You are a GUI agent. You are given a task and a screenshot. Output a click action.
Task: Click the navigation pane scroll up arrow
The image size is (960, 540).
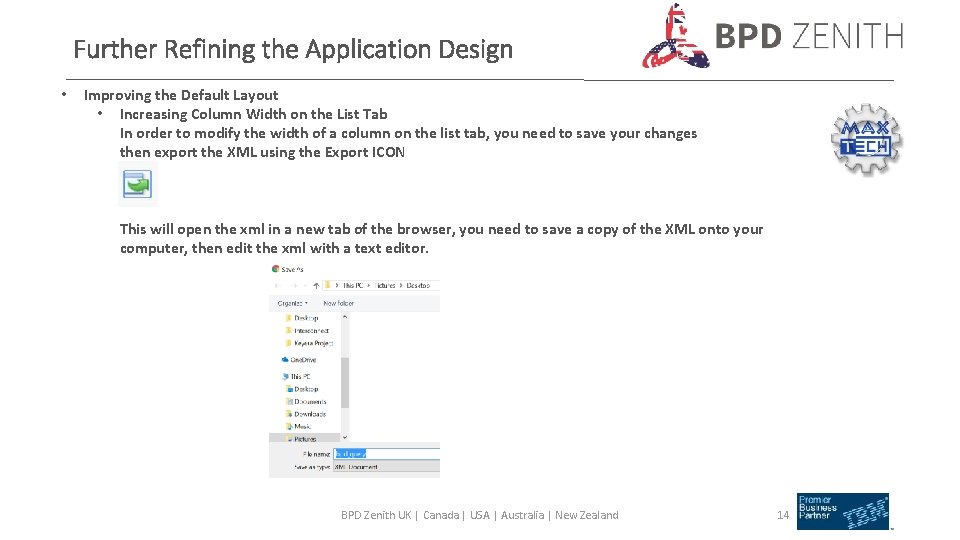pyautogui.click(x=345, y=317)
